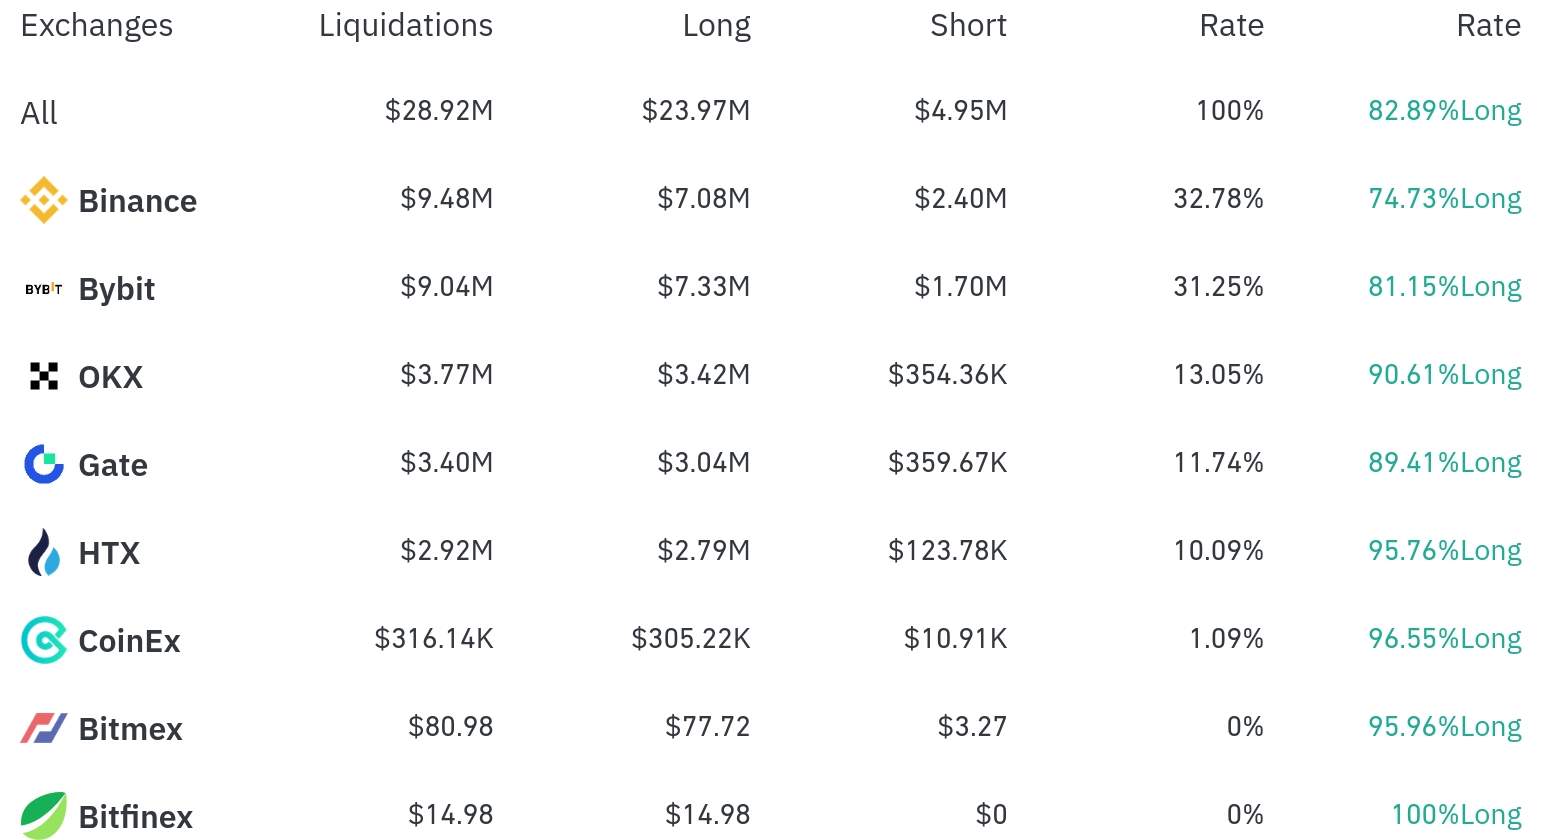
Task: Sort by the Long column header
Action: pyautogui.click(x=716, y=26)
